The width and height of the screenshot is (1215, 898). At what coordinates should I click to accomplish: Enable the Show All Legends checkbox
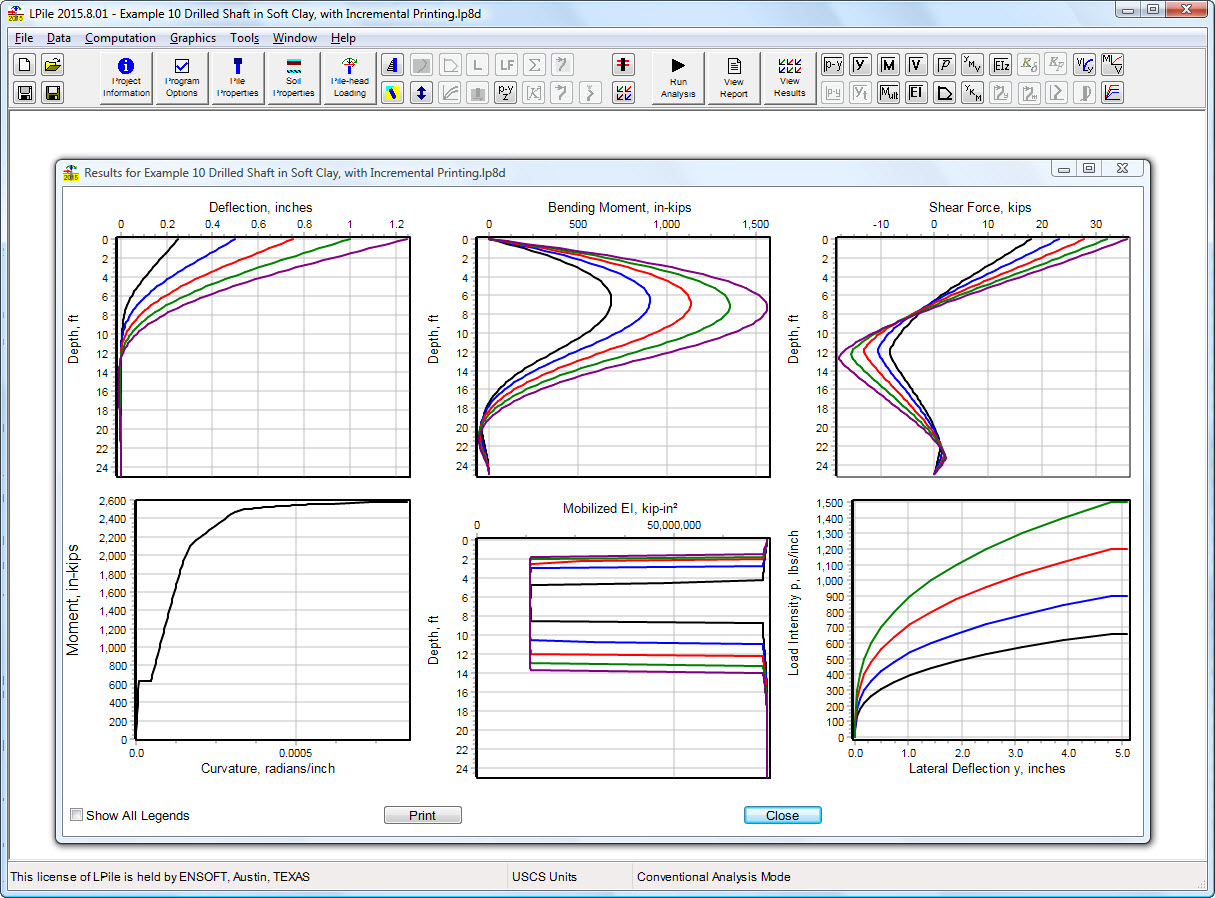(77, 815)
